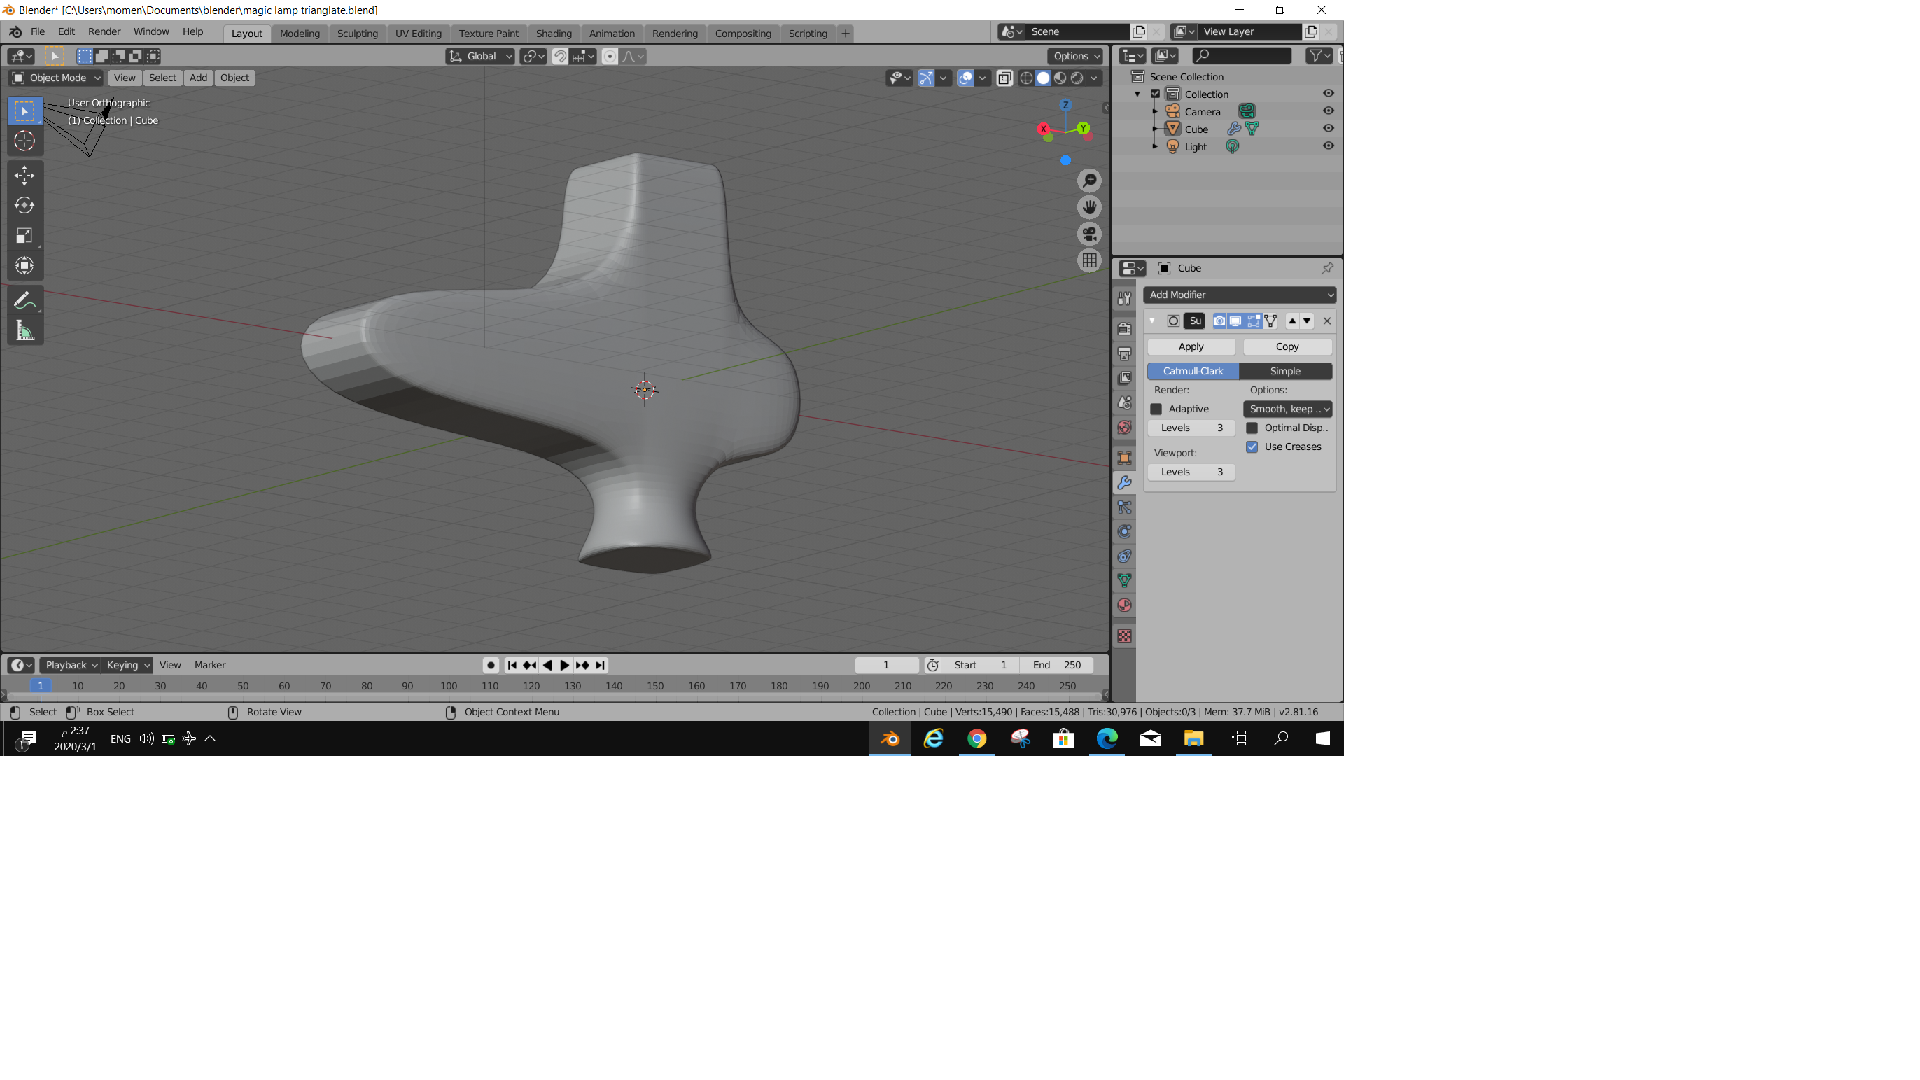This screenshot has width=1920, height=1080.
Task: Switch to the Shading workspace tab
Action: click(553, 33)
